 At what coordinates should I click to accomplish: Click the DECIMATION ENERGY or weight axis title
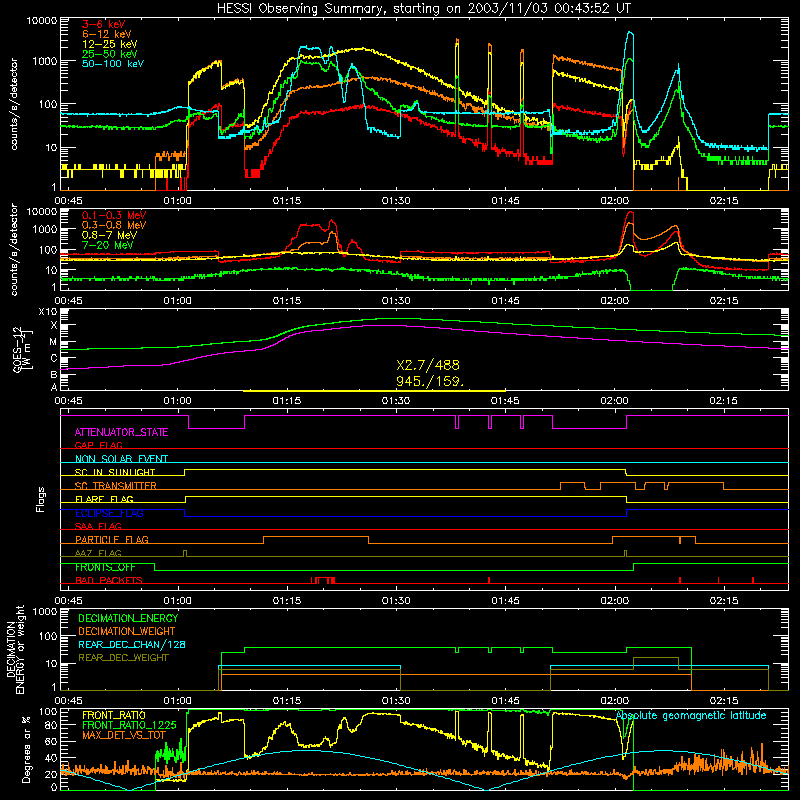[x=16, y=649]
